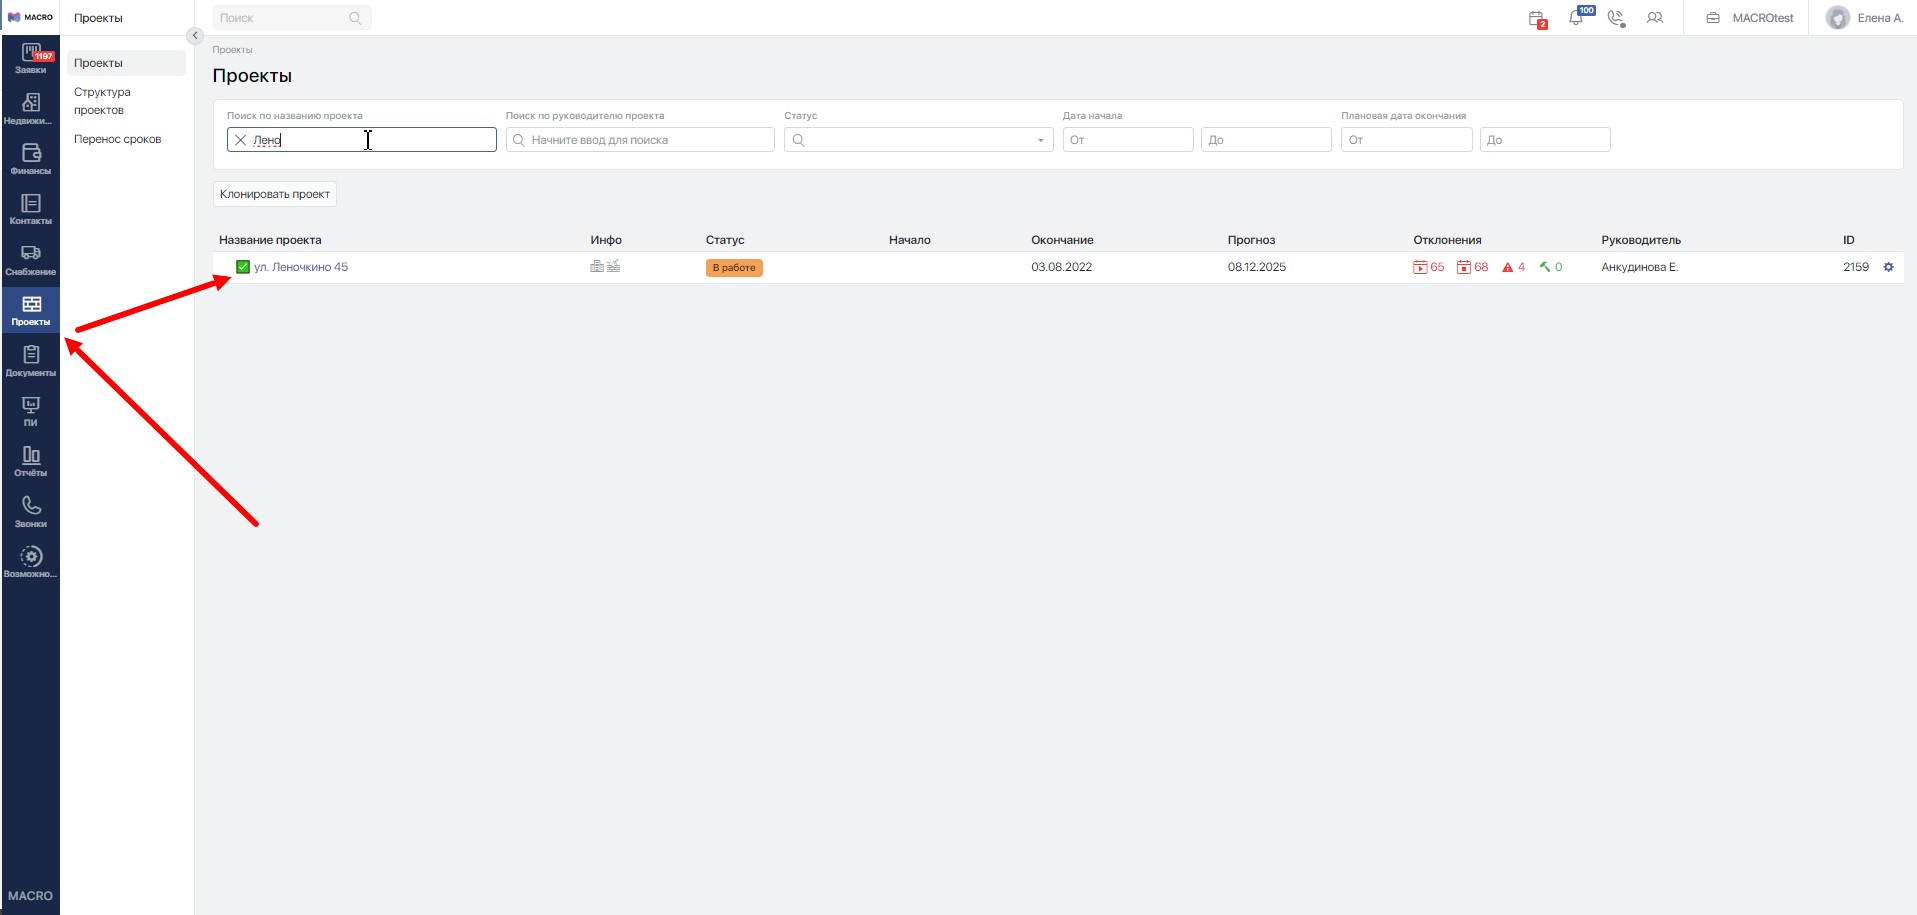Open the calendar icon in header
The image size is (1917, 915).
click(1537, 18)
